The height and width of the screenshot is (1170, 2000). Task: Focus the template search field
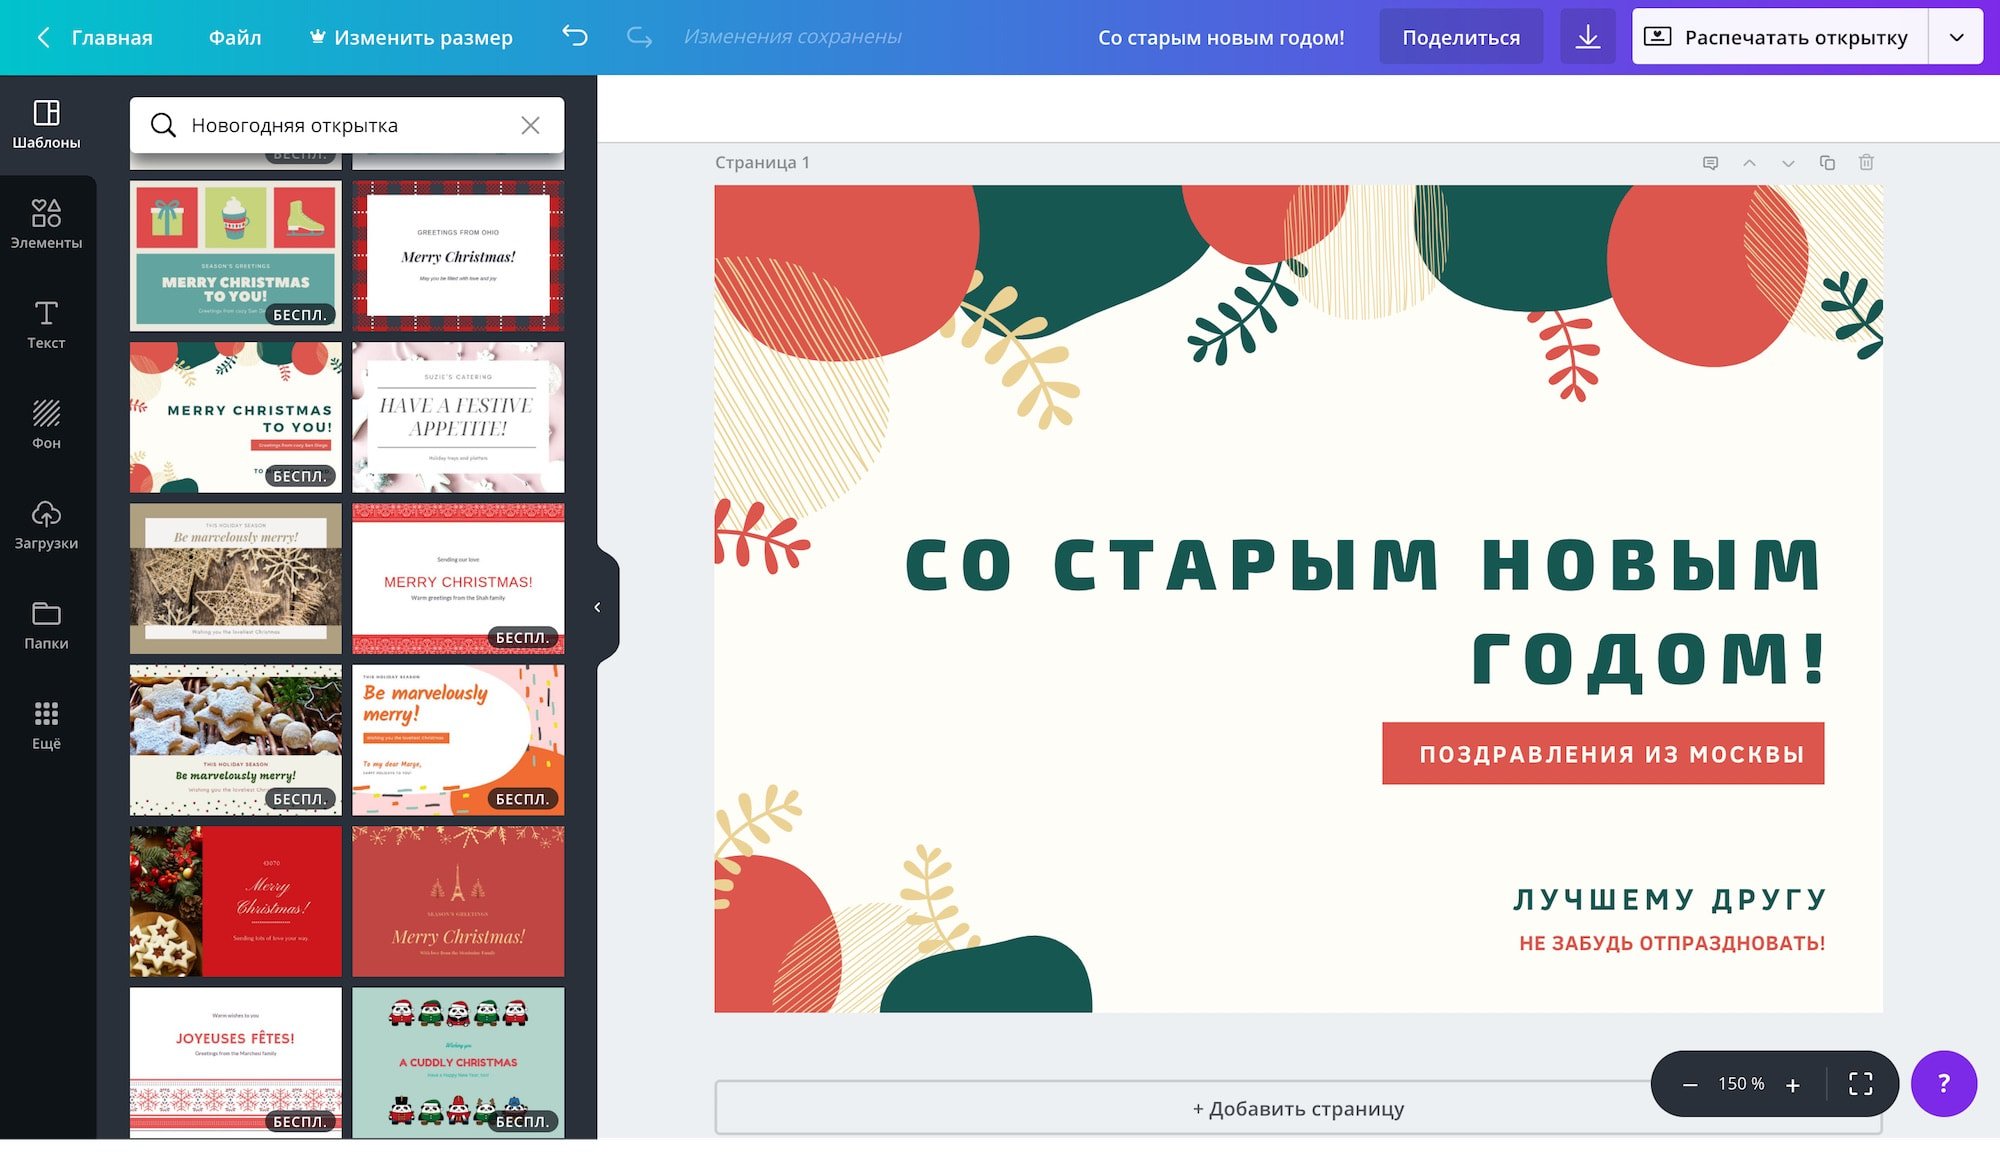346,125
